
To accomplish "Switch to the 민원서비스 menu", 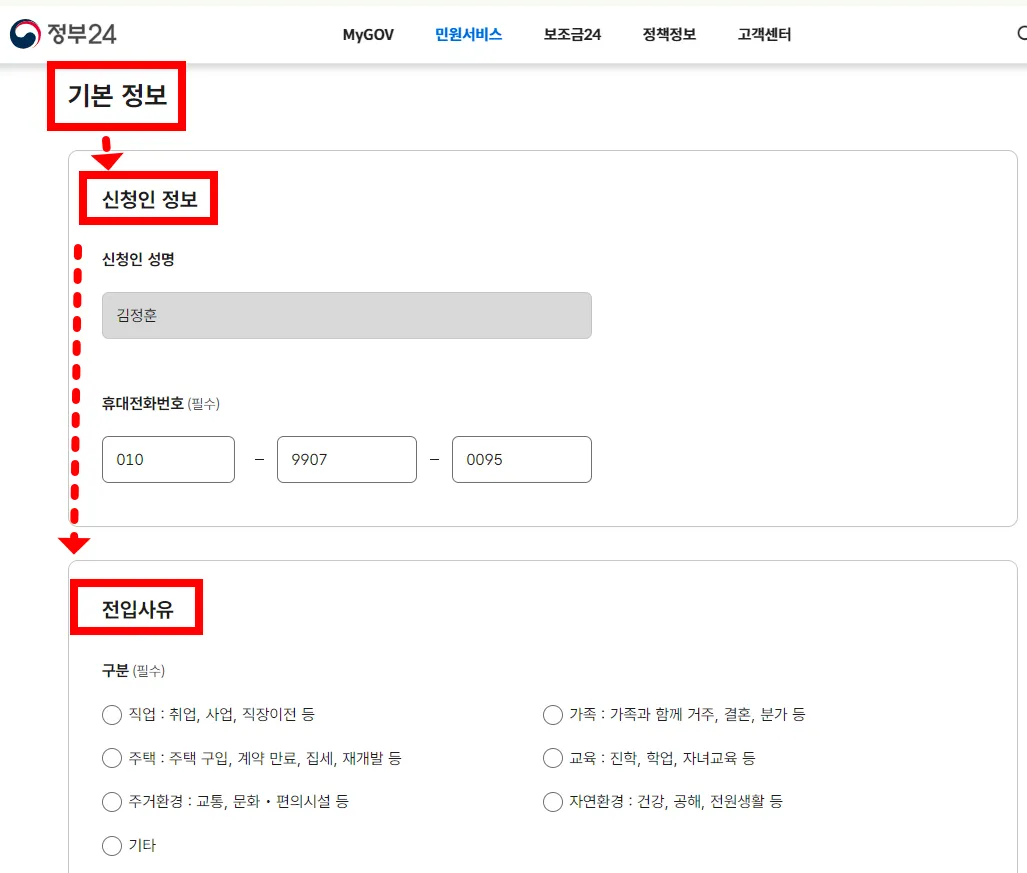I will click(x=468, y=33).
